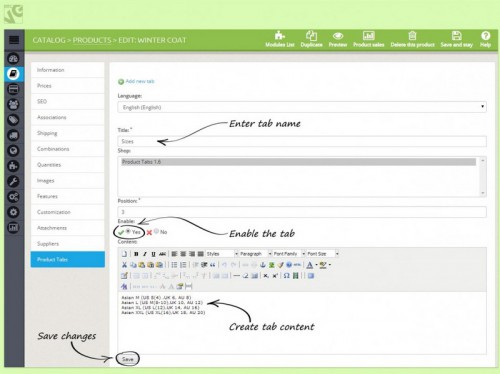Open the Product sales chart icon
Viewport: 500px width, 374px height.
coord(368,35)
